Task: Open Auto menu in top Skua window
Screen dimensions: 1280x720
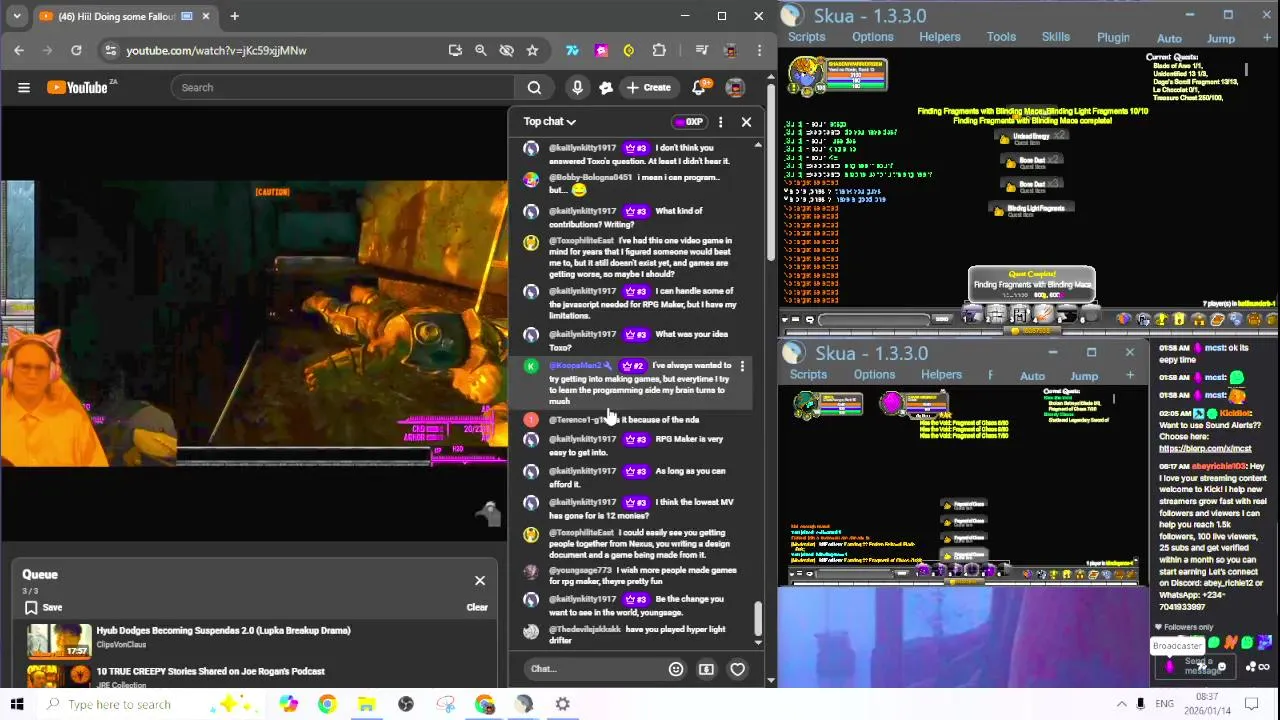Action: point(1169,39)
